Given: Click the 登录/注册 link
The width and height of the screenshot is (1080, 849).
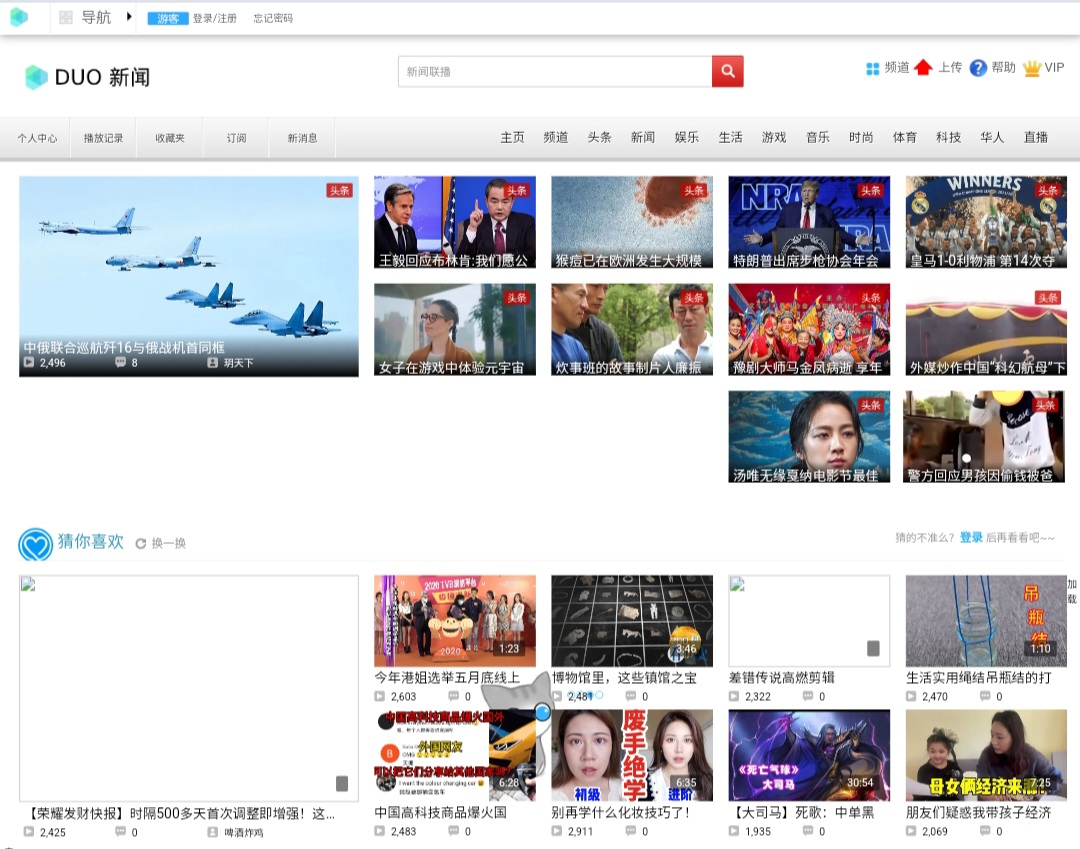Looking at the screenshot, I should (214, 19).
